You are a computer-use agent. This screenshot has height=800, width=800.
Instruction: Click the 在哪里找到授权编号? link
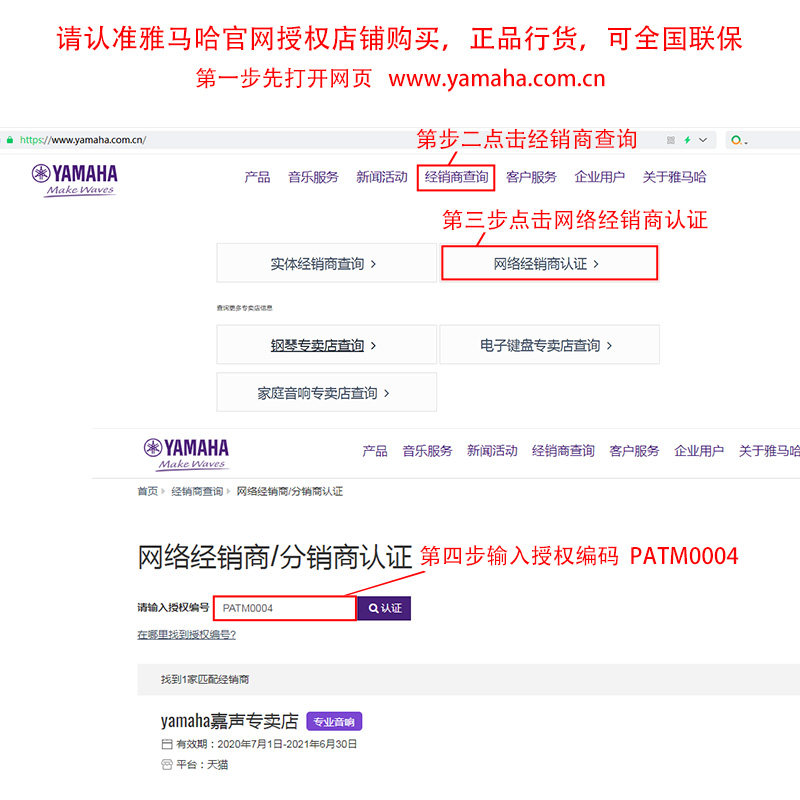[187, 634]
